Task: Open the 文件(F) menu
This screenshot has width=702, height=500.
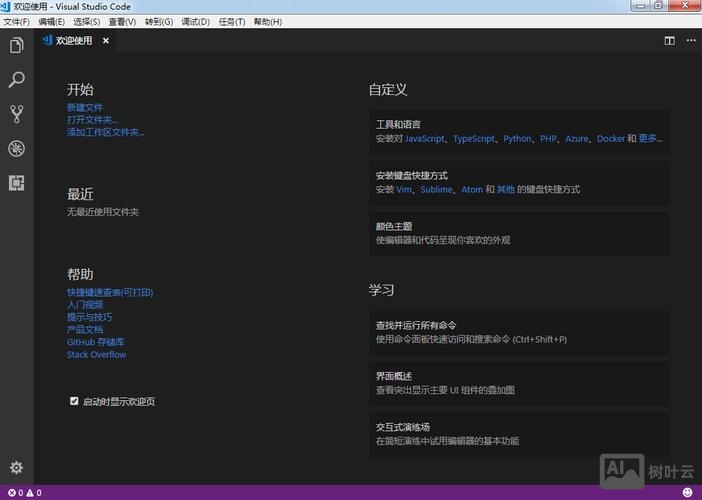Action: coord(17,22)
